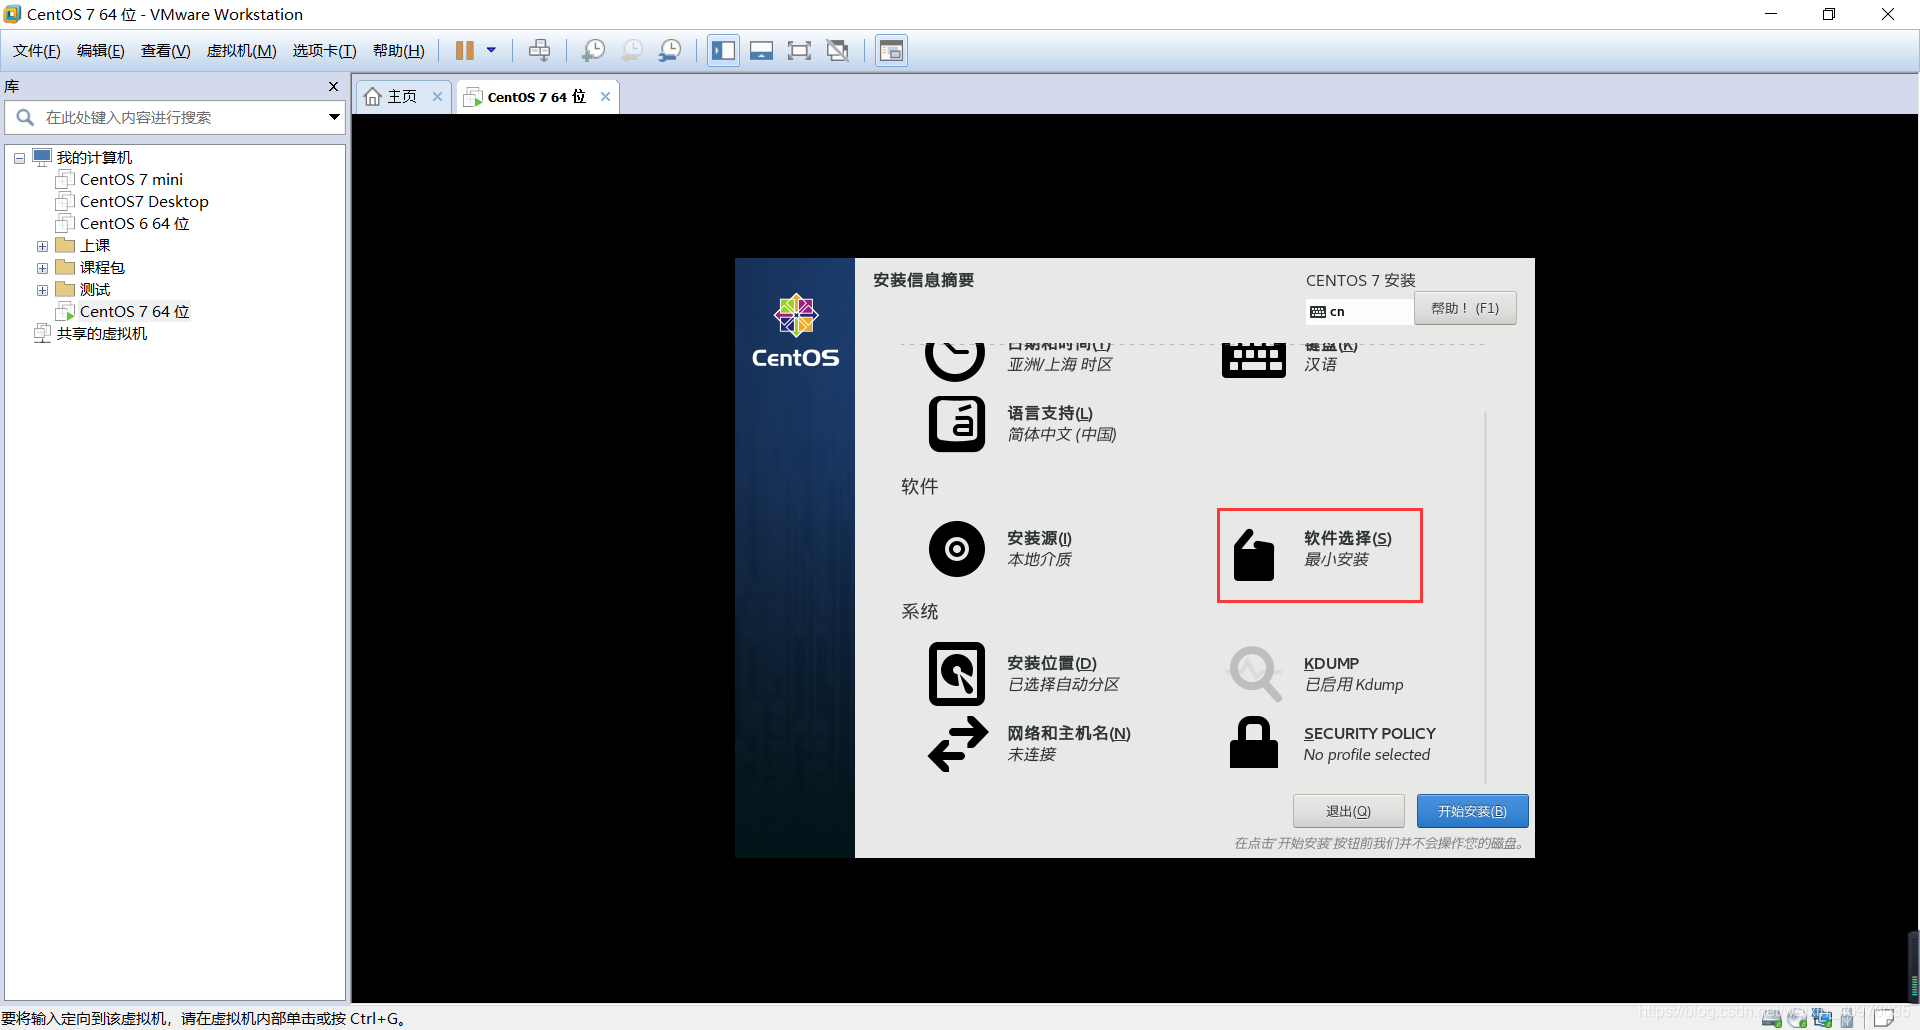
Task: Select 共享的虚拟机 in library
Action: (102, 334)
